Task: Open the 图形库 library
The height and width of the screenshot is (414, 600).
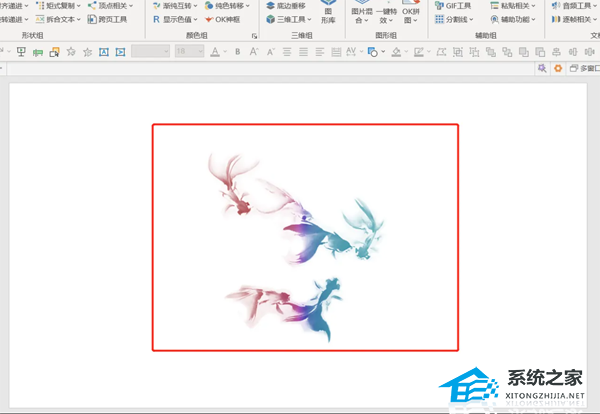Action: click(x=328, y=12)
